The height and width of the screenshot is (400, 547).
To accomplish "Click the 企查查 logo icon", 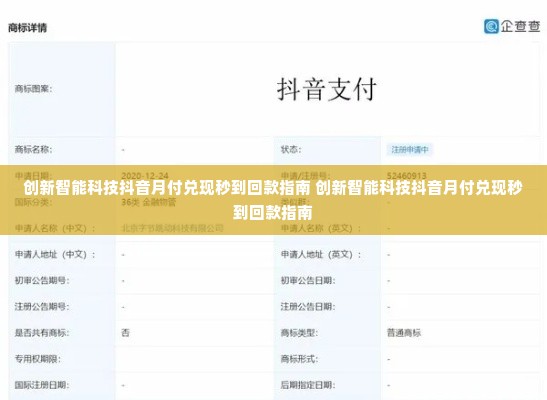I will [491, 27].
